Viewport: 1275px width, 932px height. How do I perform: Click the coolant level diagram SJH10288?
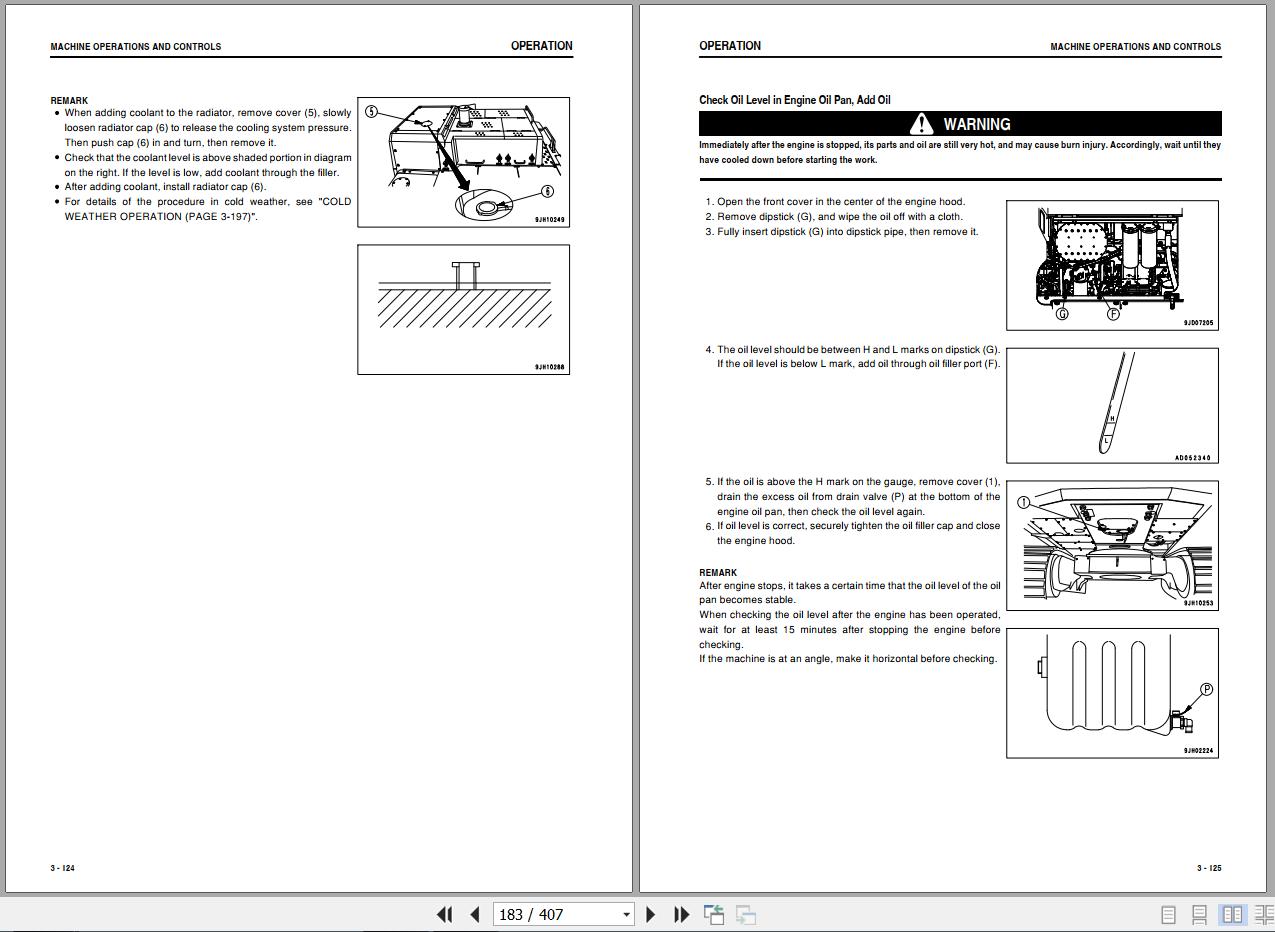point(464,310)
